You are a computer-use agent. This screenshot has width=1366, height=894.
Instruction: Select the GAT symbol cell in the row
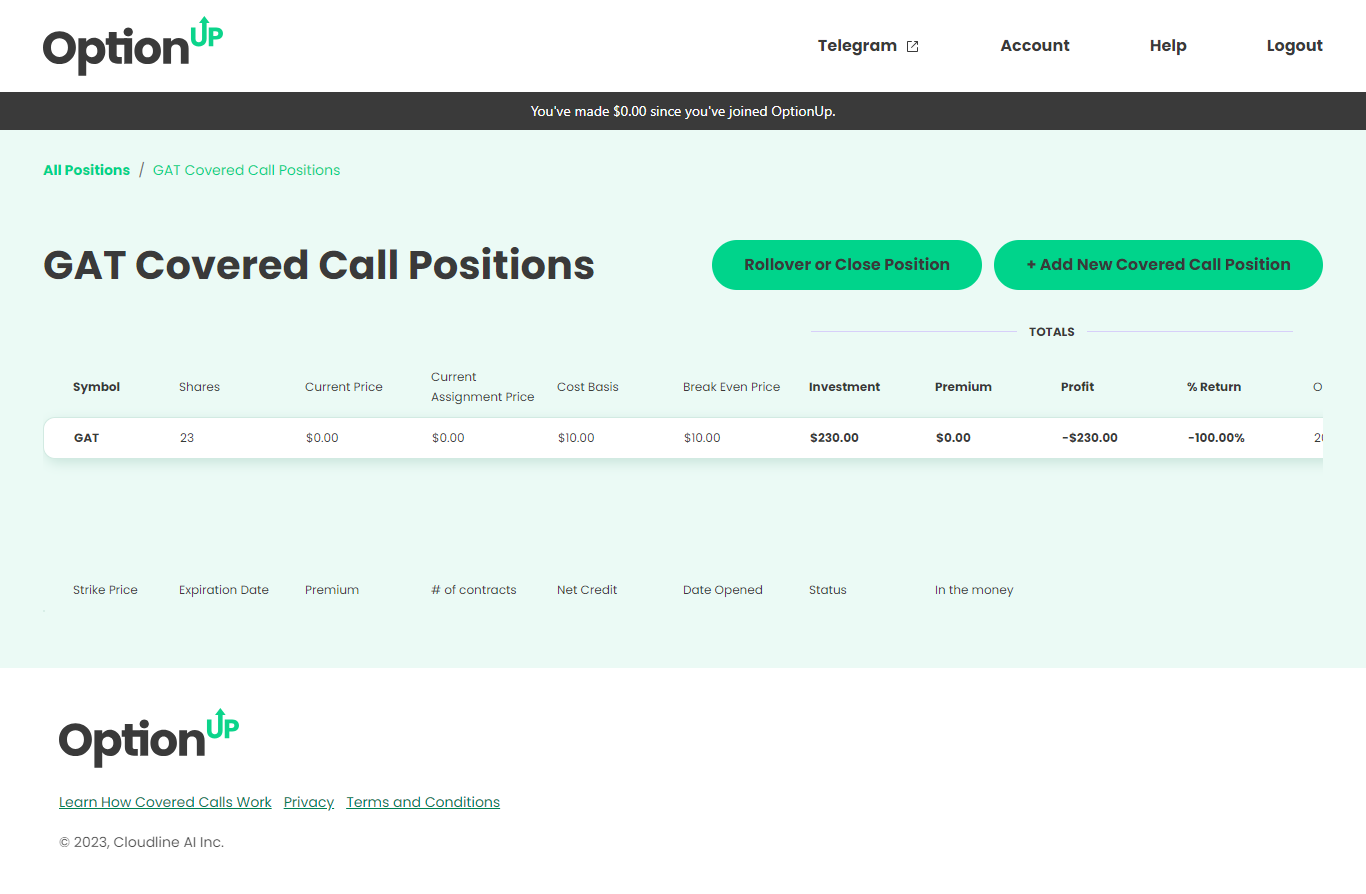pos(86,438)
